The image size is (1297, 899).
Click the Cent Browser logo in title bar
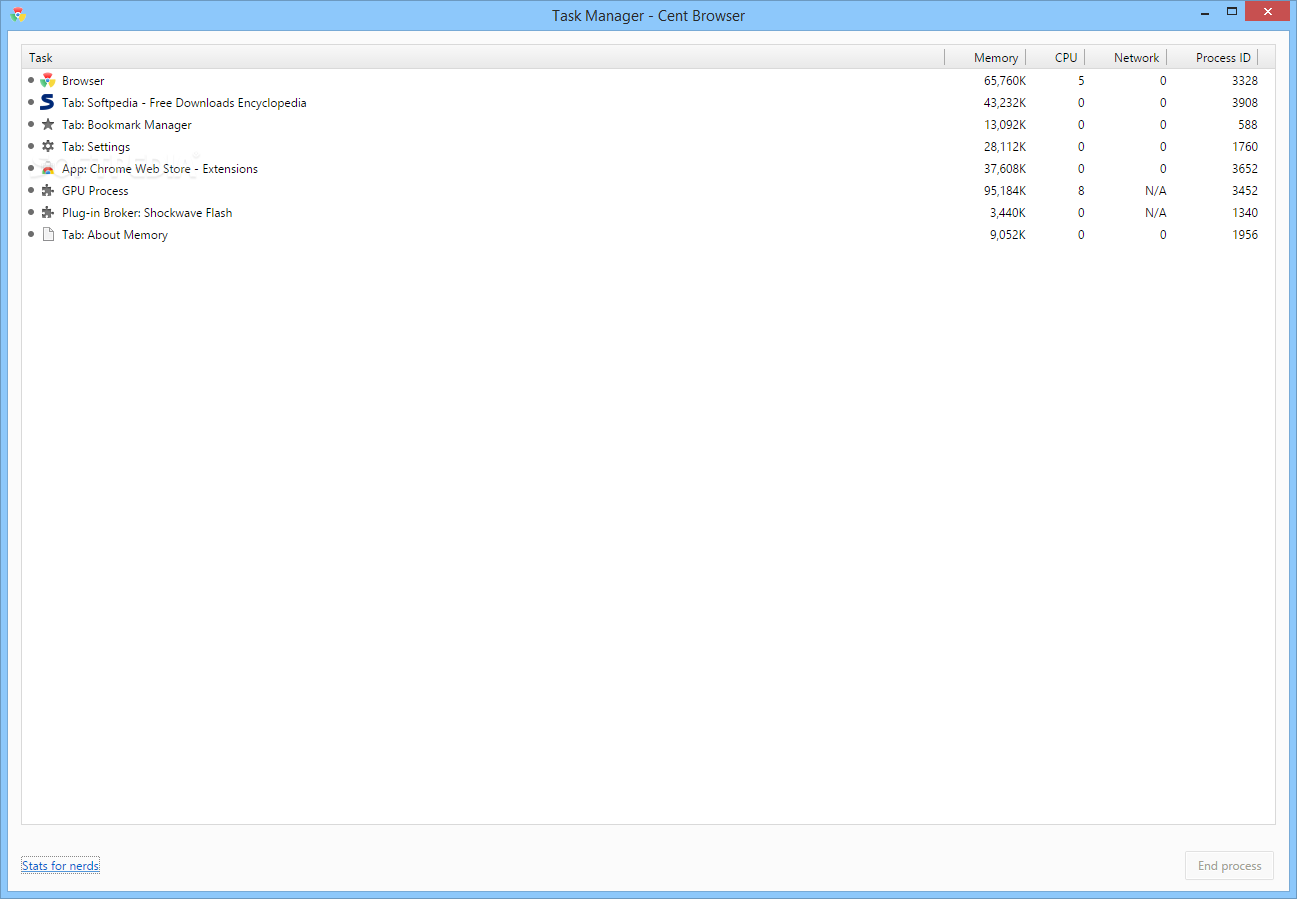coord(18,14)
